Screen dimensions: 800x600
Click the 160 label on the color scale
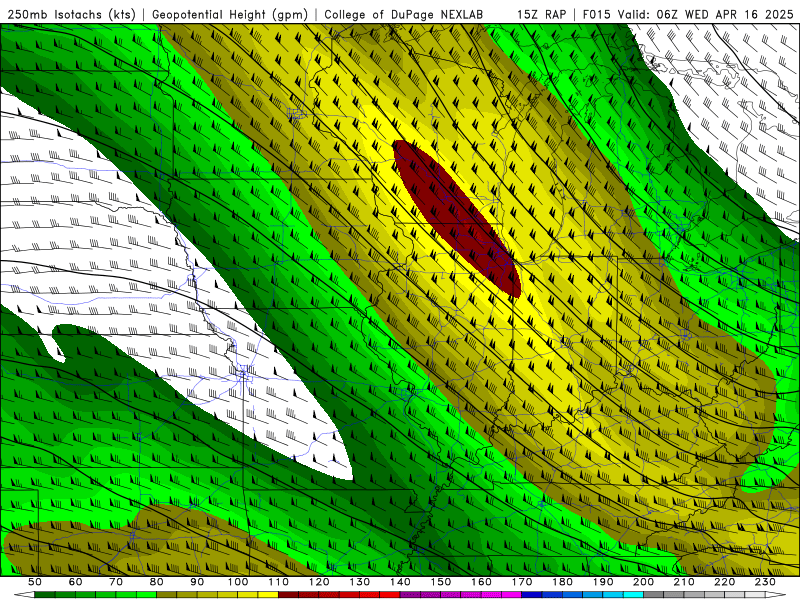coord(481,582)
